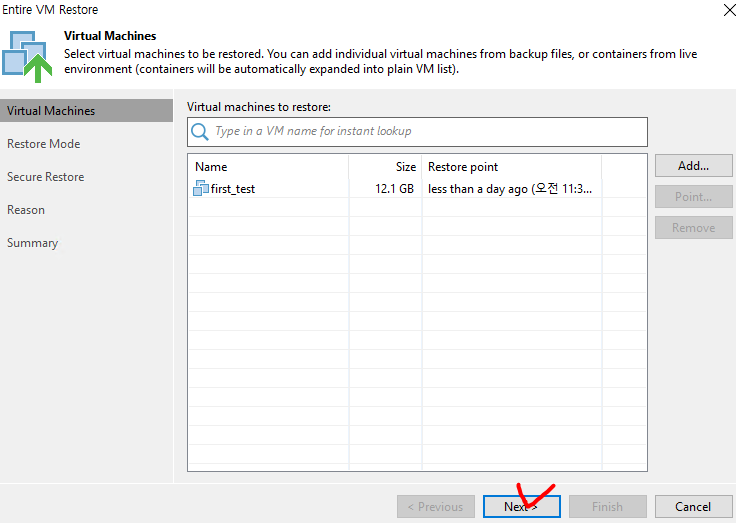This screenshot has width=736, height=523.
Task: Open the Reason step
Action: [x=26, y=210]
